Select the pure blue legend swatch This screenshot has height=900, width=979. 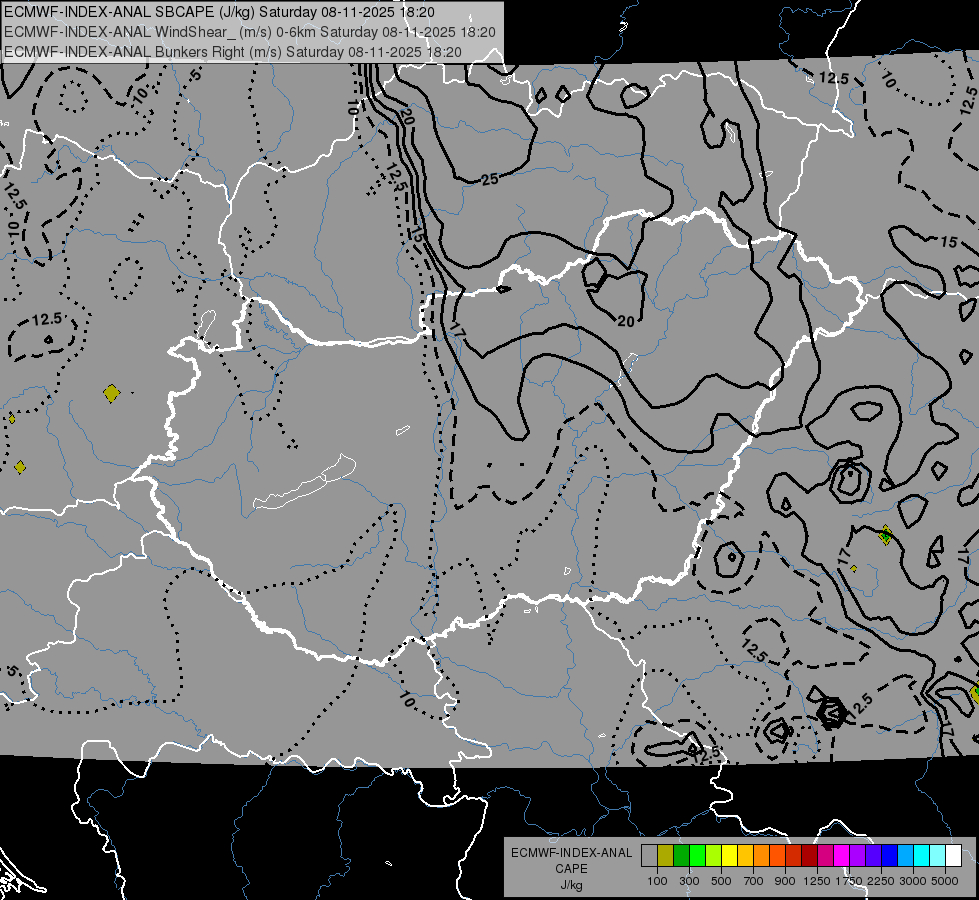[890, 855]
